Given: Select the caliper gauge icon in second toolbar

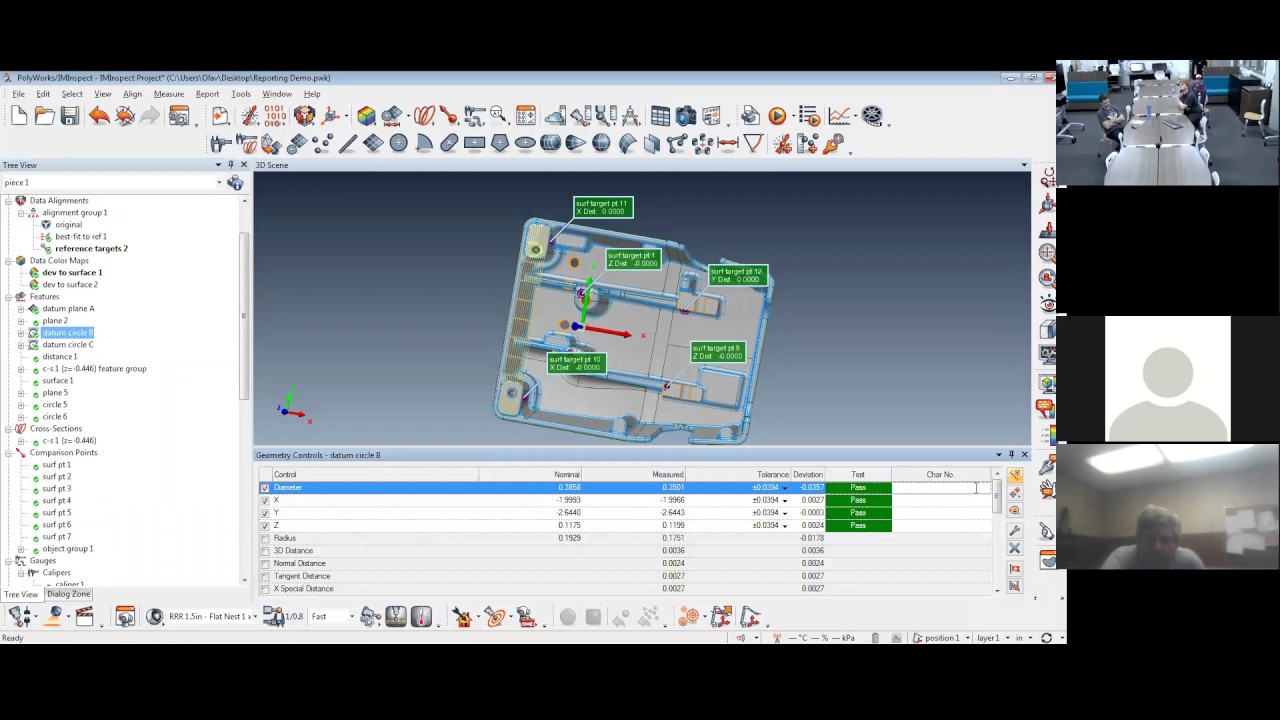Looking at the screenshot, I should pos(221,144).
